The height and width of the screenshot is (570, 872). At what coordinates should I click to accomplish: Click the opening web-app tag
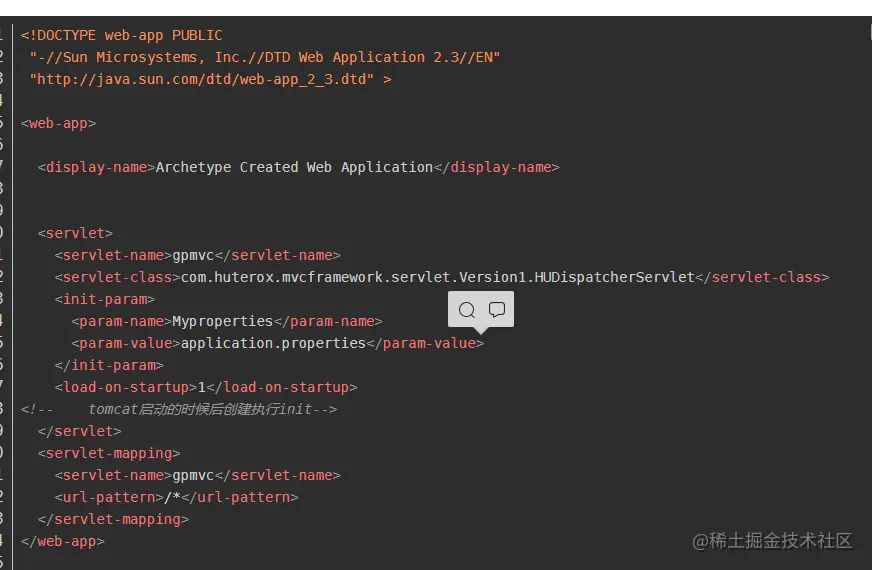click(x=58, y=123)
